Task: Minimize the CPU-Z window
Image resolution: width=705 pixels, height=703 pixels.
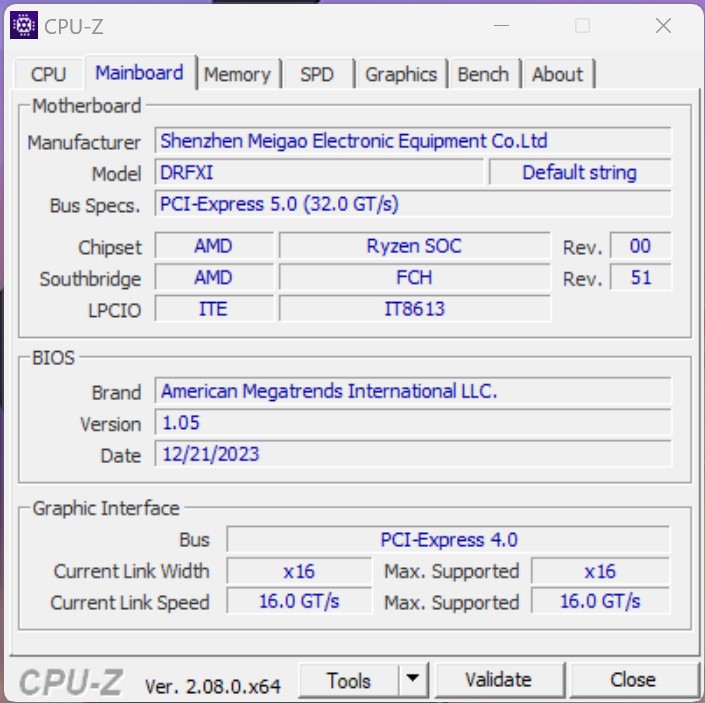Action: 501,26
